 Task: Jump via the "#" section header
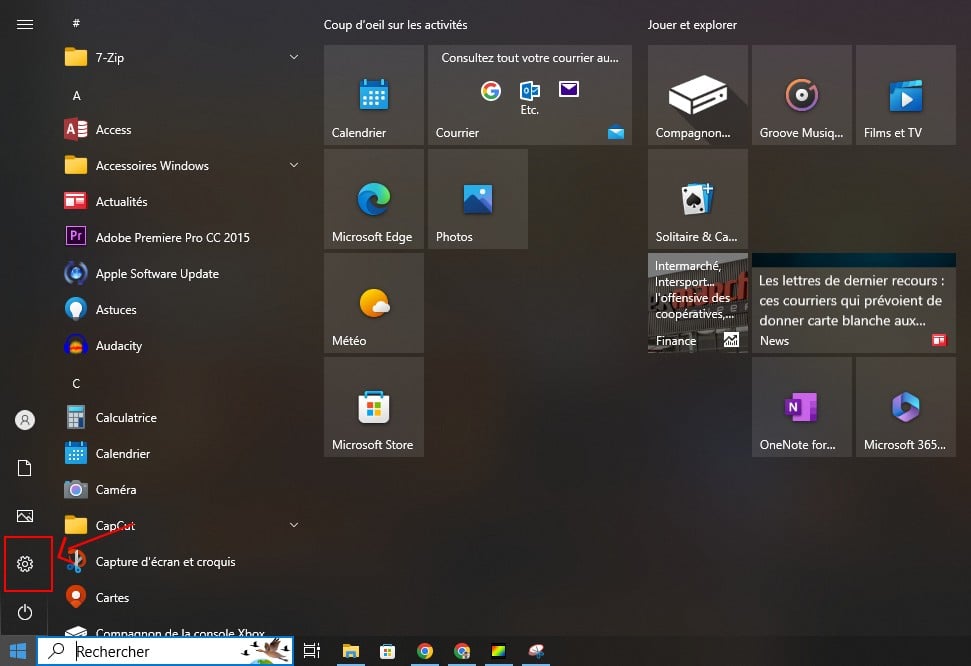(x=76, y=24)
